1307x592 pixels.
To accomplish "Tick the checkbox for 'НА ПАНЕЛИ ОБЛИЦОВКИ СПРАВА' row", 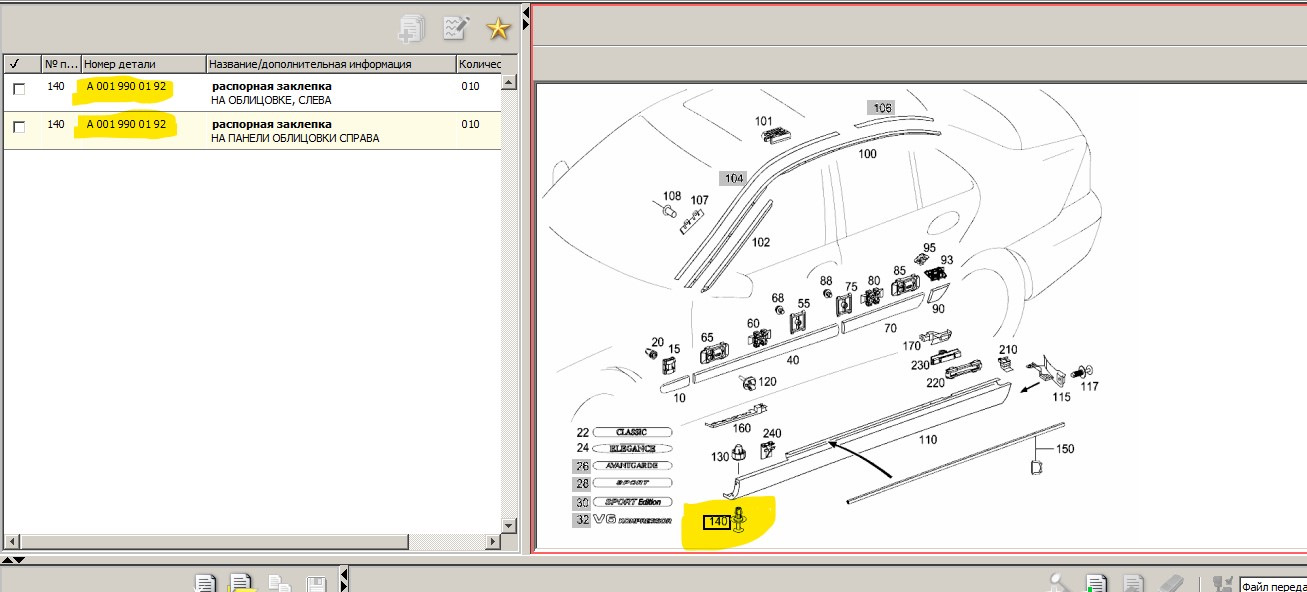I will (19, 127).
